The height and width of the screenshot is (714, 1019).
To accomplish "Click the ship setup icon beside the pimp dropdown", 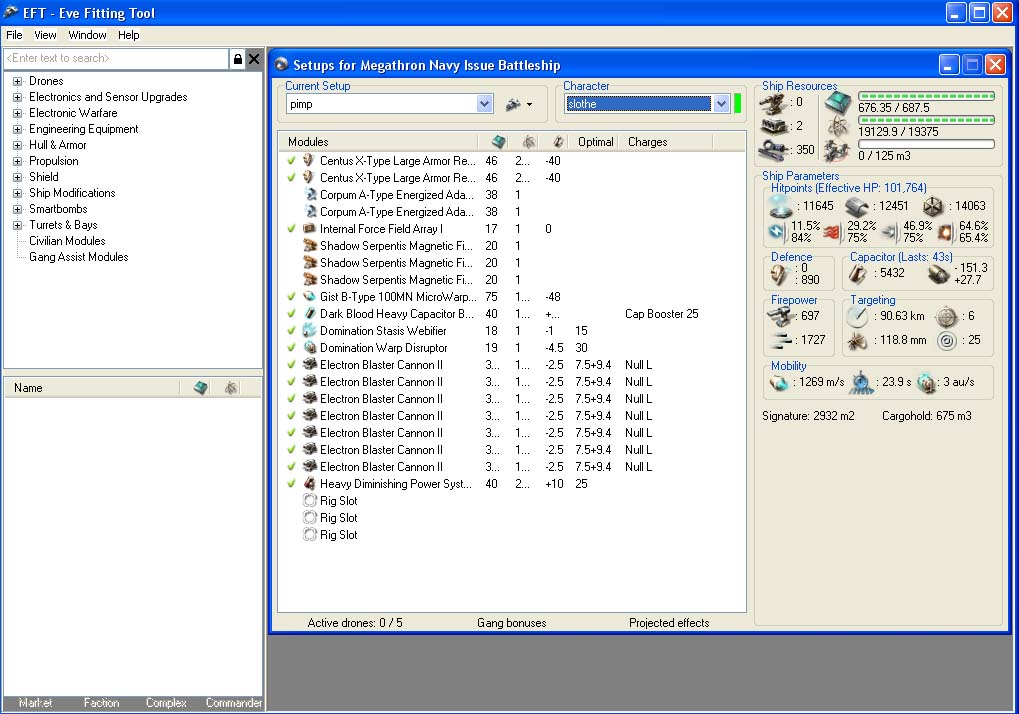I will tap(514, 104).
